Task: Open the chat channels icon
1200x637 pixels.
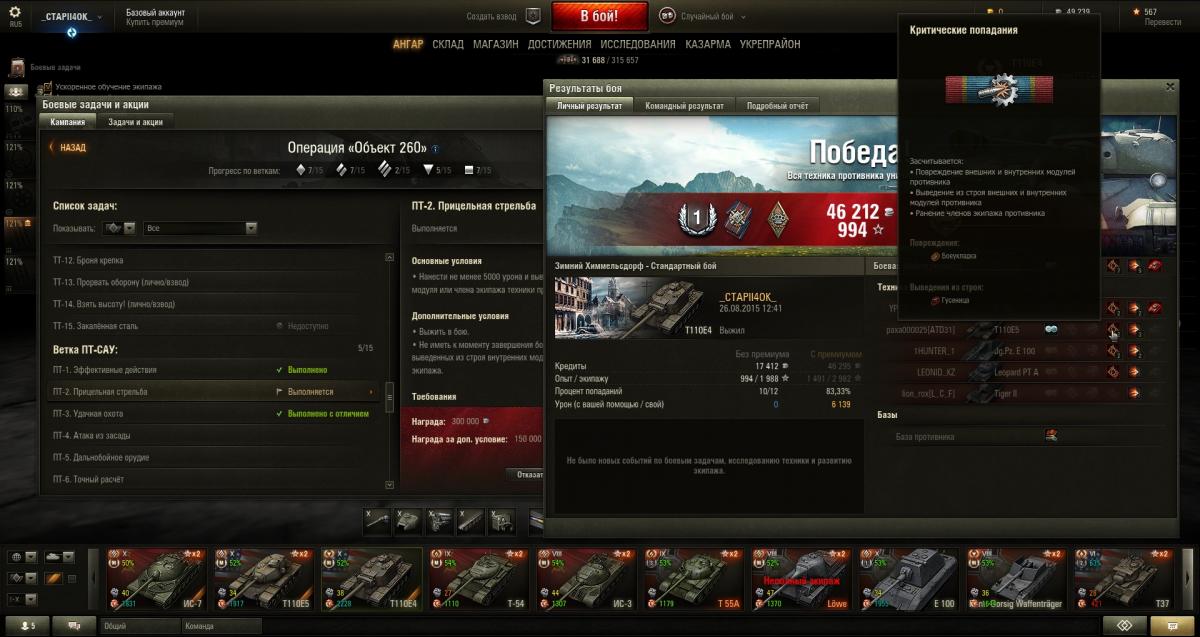Action: tap(75, 625)
